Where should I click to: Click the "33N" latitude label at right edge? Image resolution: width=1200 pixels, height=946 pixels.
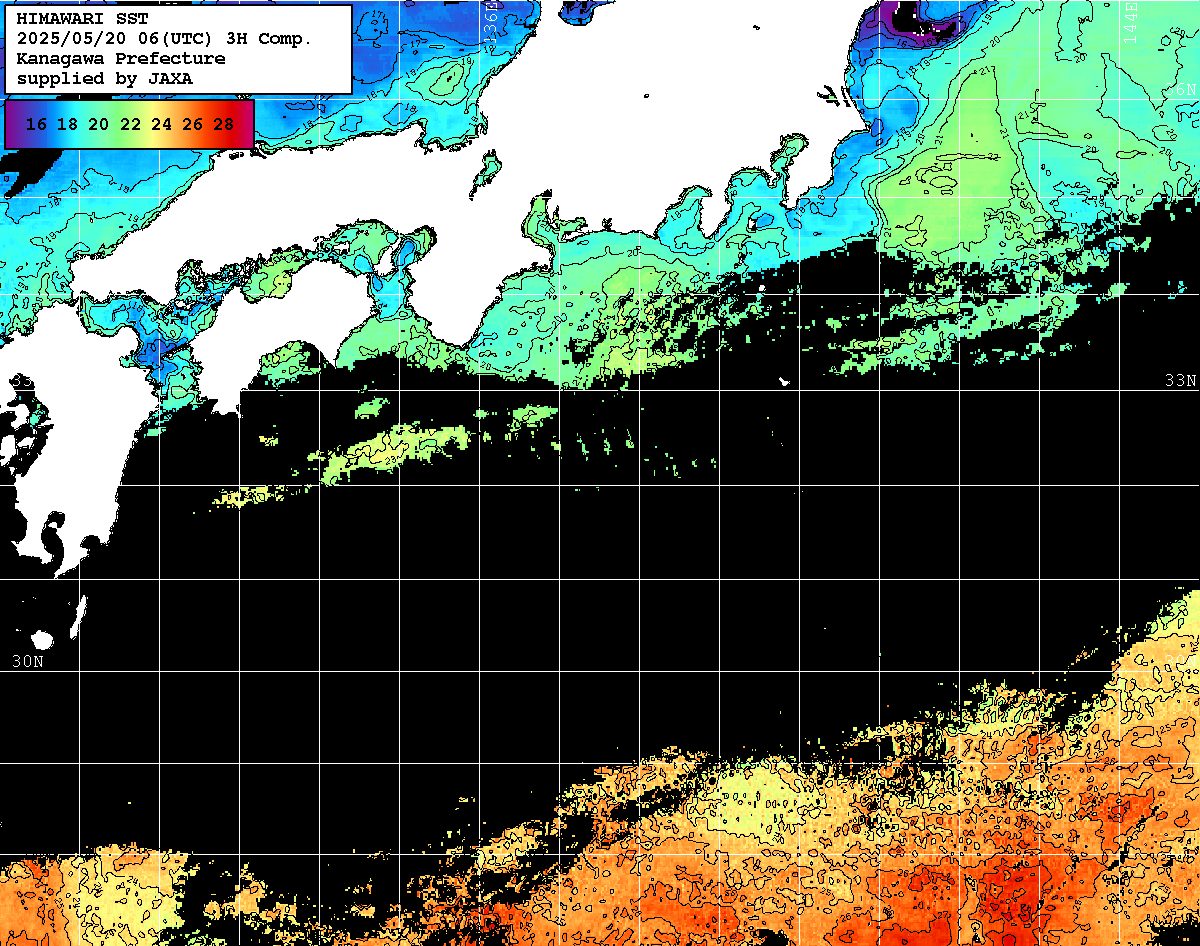[1180, 380]
